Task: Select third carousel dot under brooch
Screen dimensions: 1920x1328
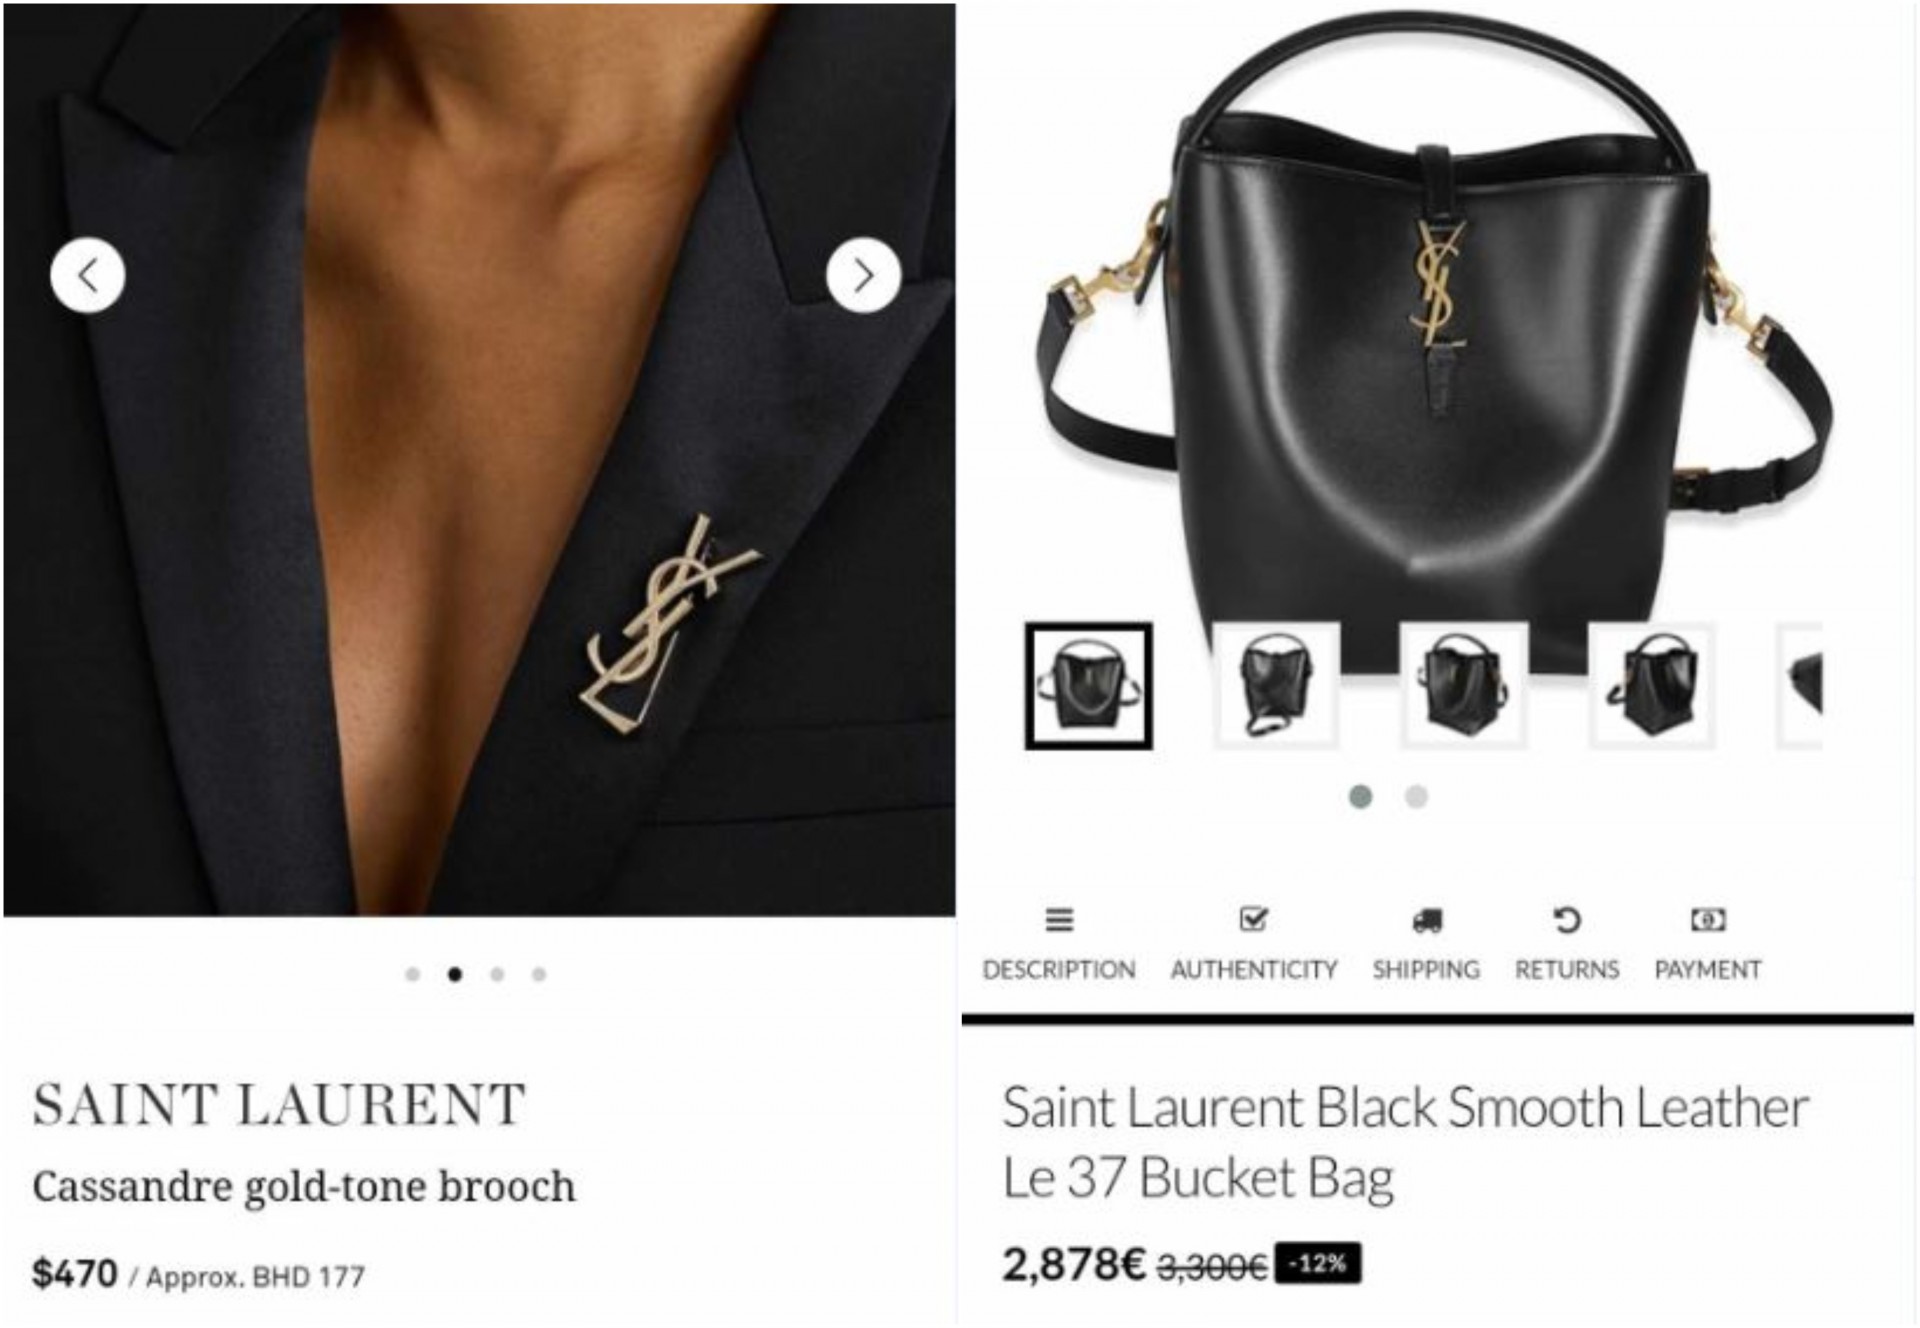Action: (497, 974)
